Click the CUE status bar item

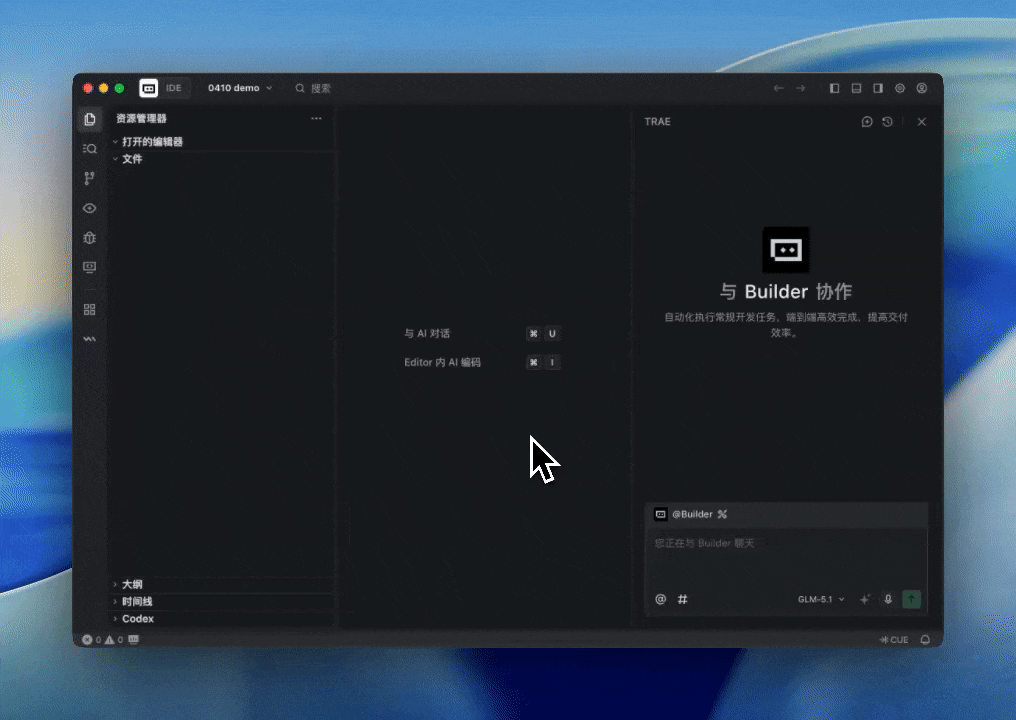pyautogui.click(x=894, y=640)
